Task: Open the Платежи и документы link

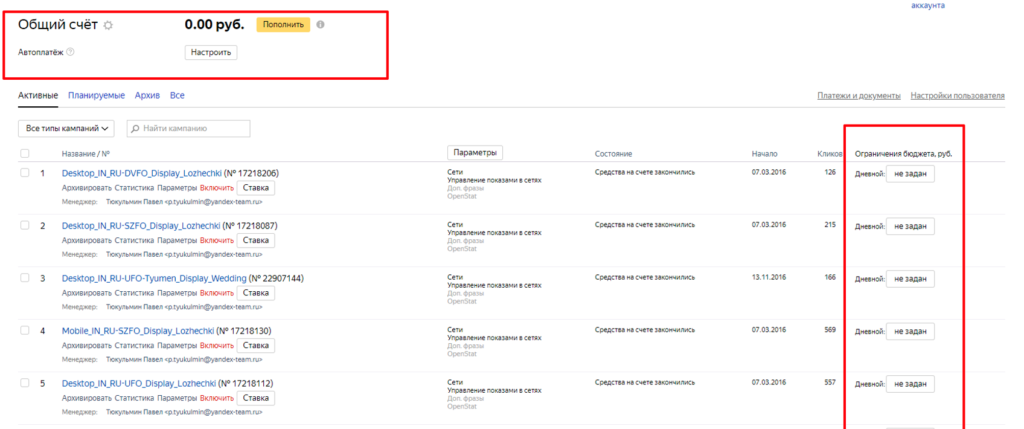Action: click(x=859, y=96)
